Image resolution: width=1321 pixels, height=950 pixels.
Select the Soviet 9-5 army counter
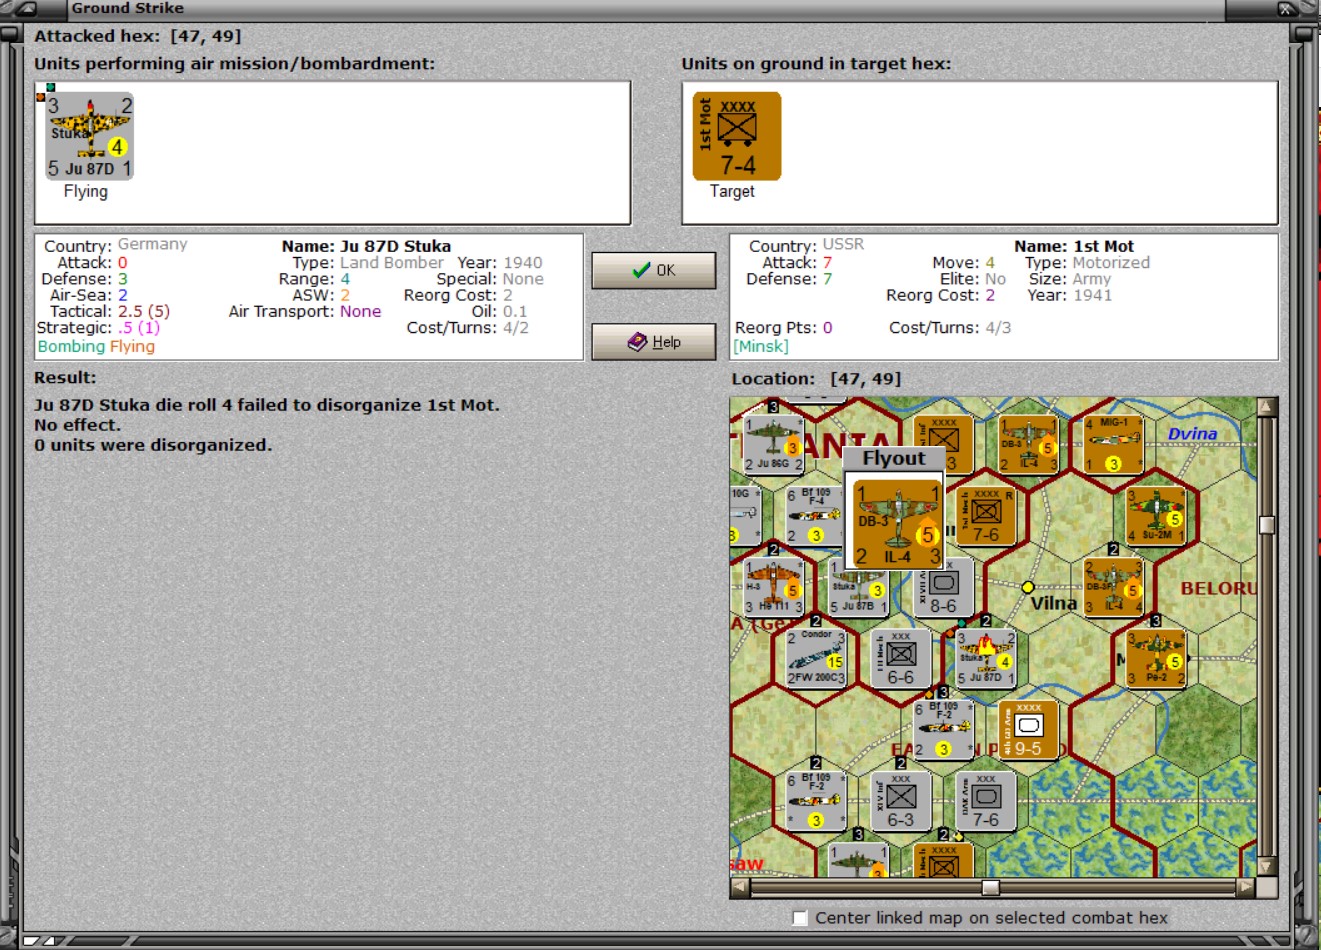pos(1028,730)
